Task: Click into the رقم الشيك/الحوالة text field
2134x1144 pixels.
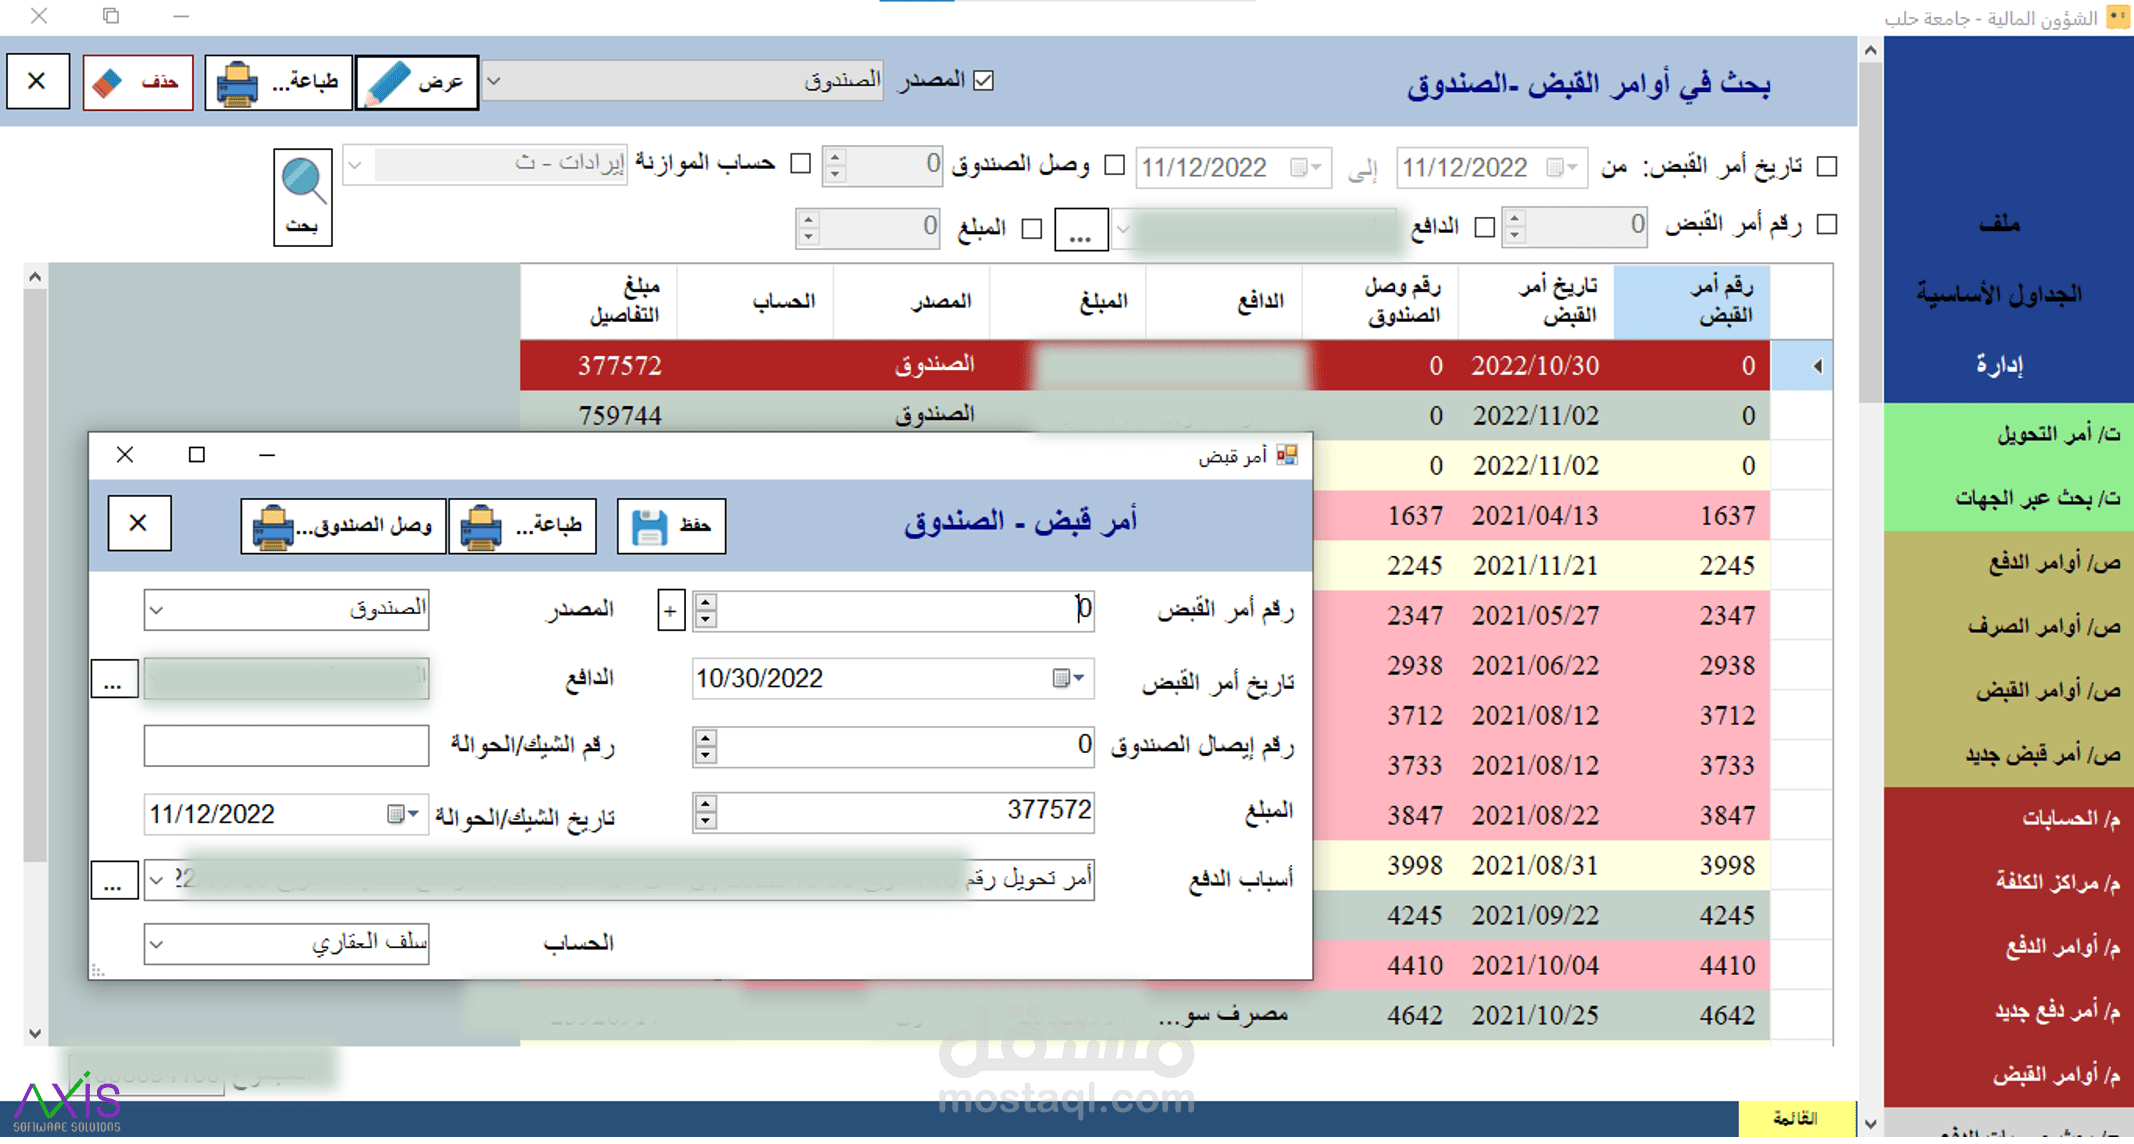Action: pyautogui.click(x=286, y=746)
